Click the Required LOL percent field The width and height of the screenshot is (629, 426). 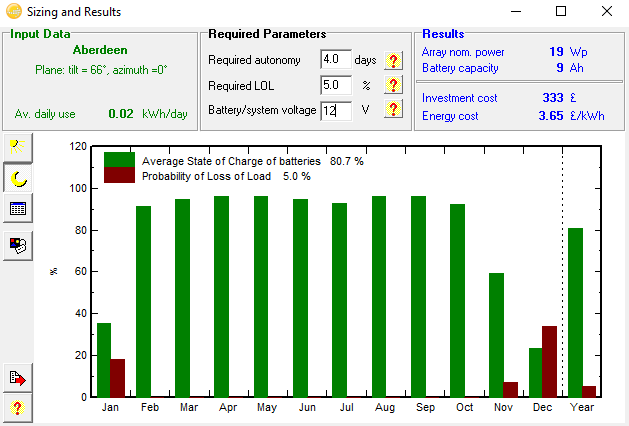click(335, 85)
